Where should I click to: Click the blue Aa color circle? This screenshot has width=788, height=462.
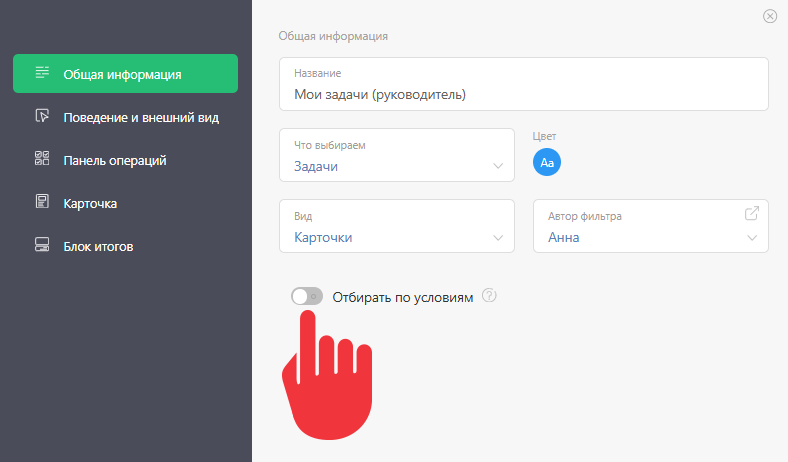coord(547,162)
